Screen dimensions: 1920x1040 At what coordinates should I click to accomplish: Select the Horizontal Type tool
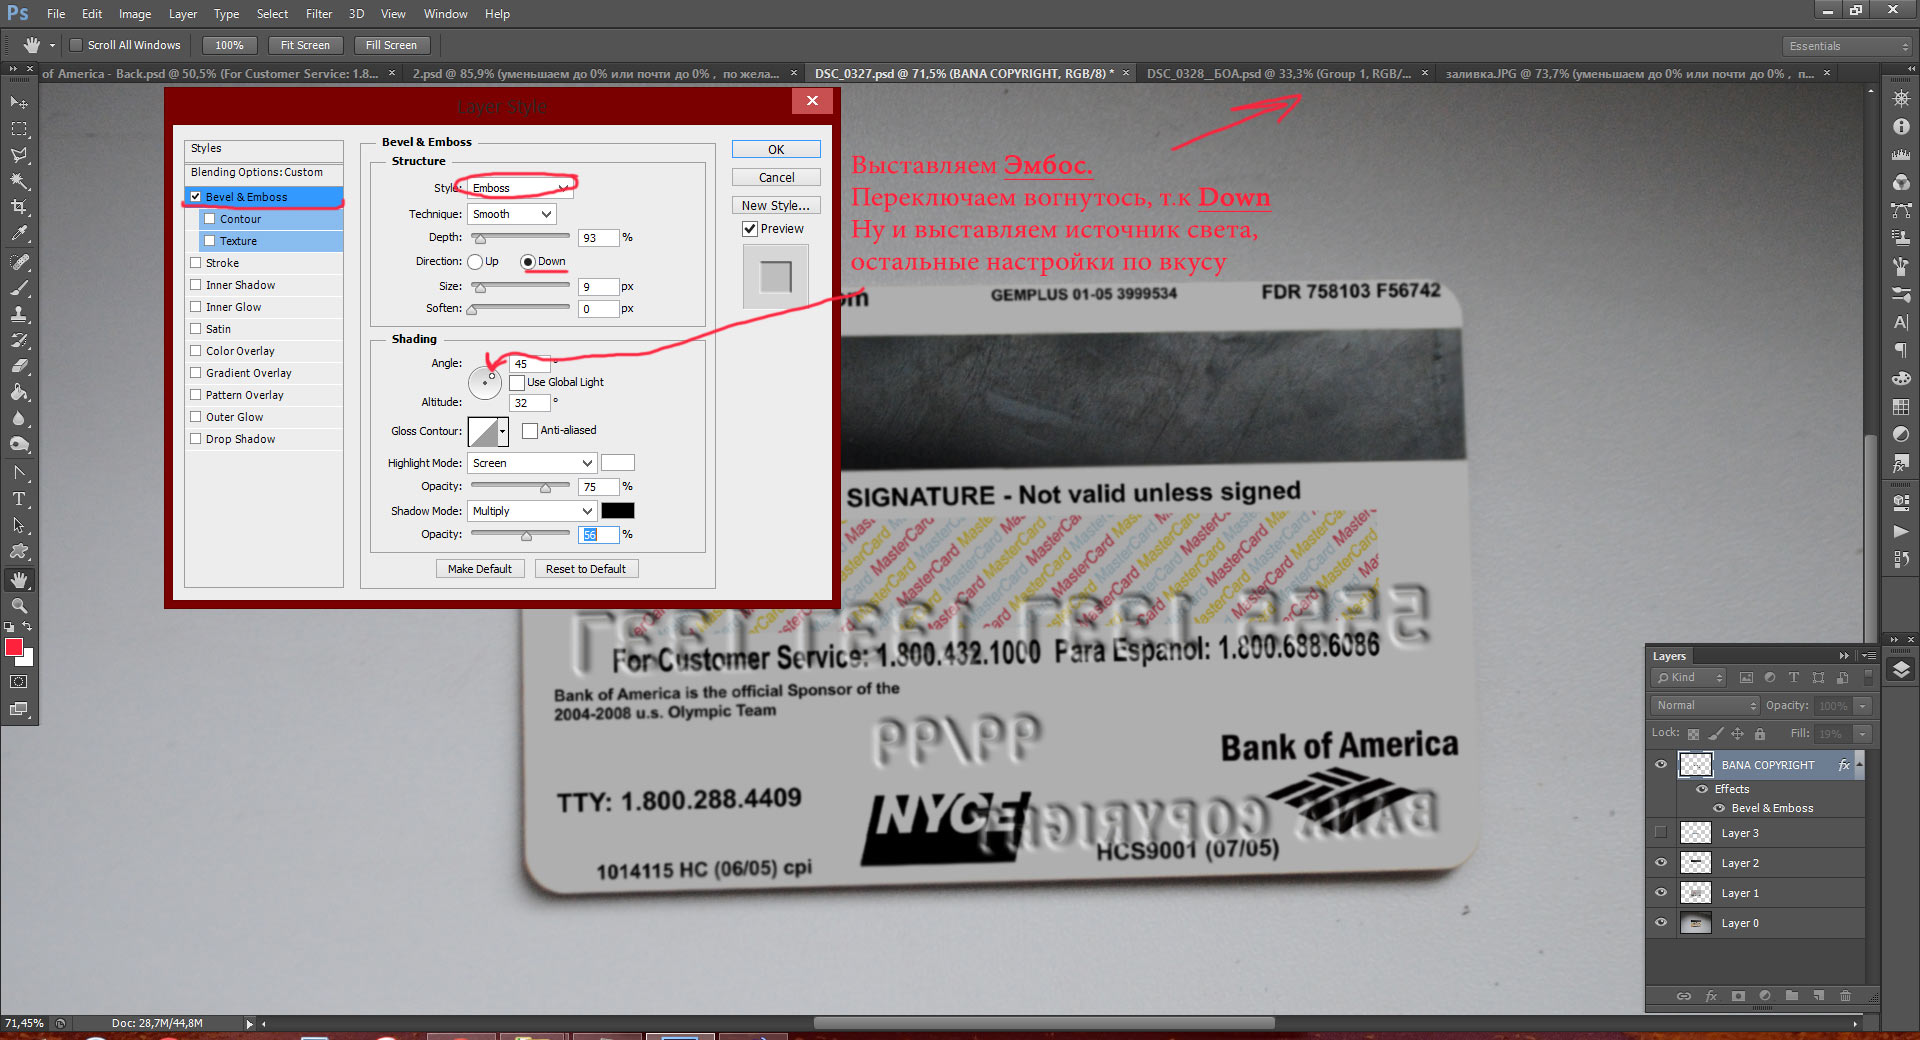click(x=19, y=499)
